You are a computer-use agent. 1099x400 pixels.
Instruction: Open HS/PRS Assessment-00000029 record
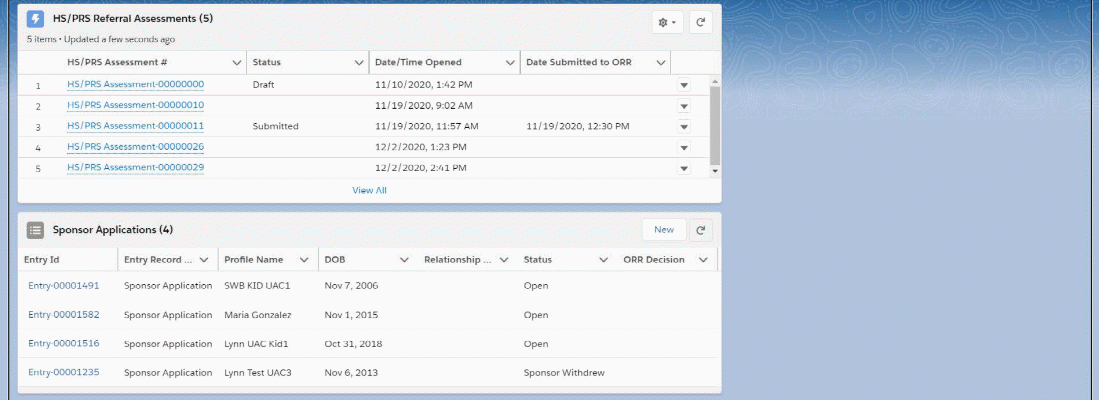[135, 168]
